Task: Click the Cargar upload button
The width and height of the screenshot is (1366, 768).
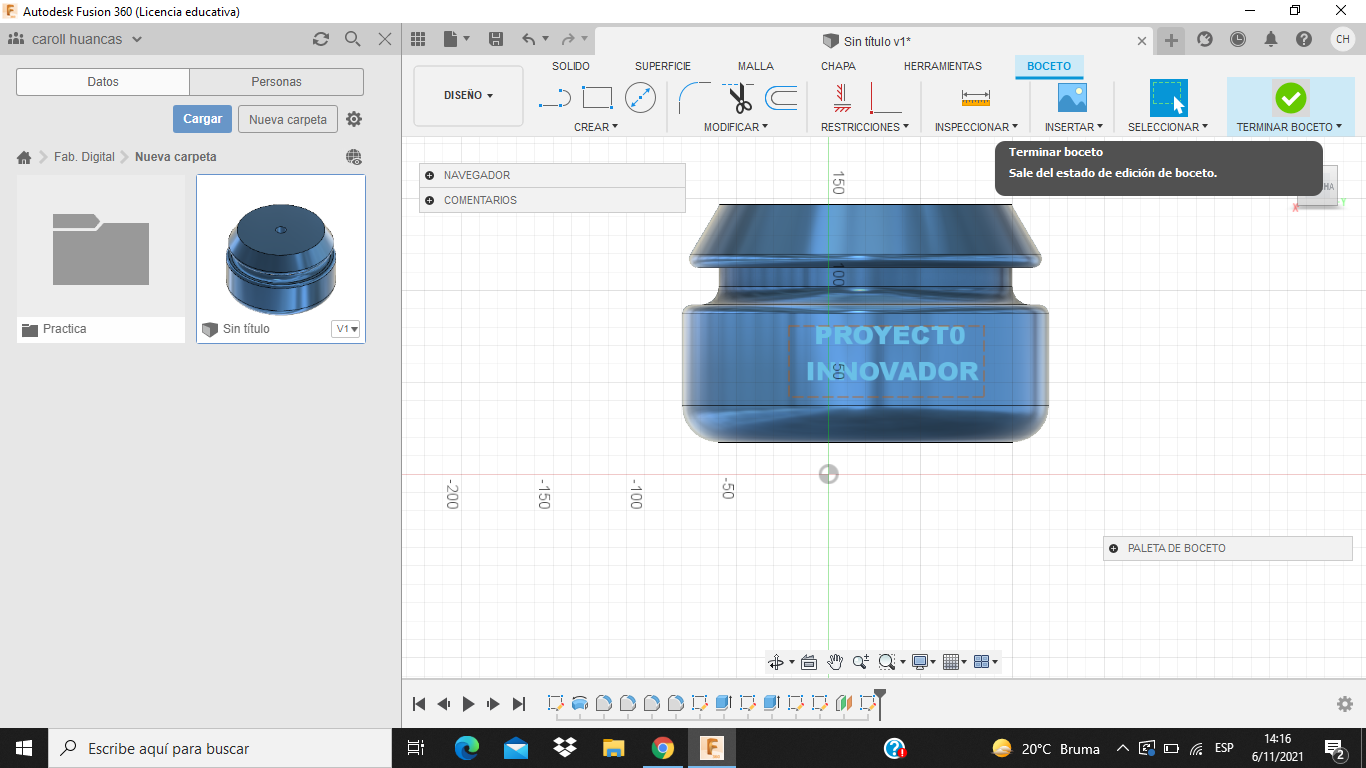Action: [203, 119]
